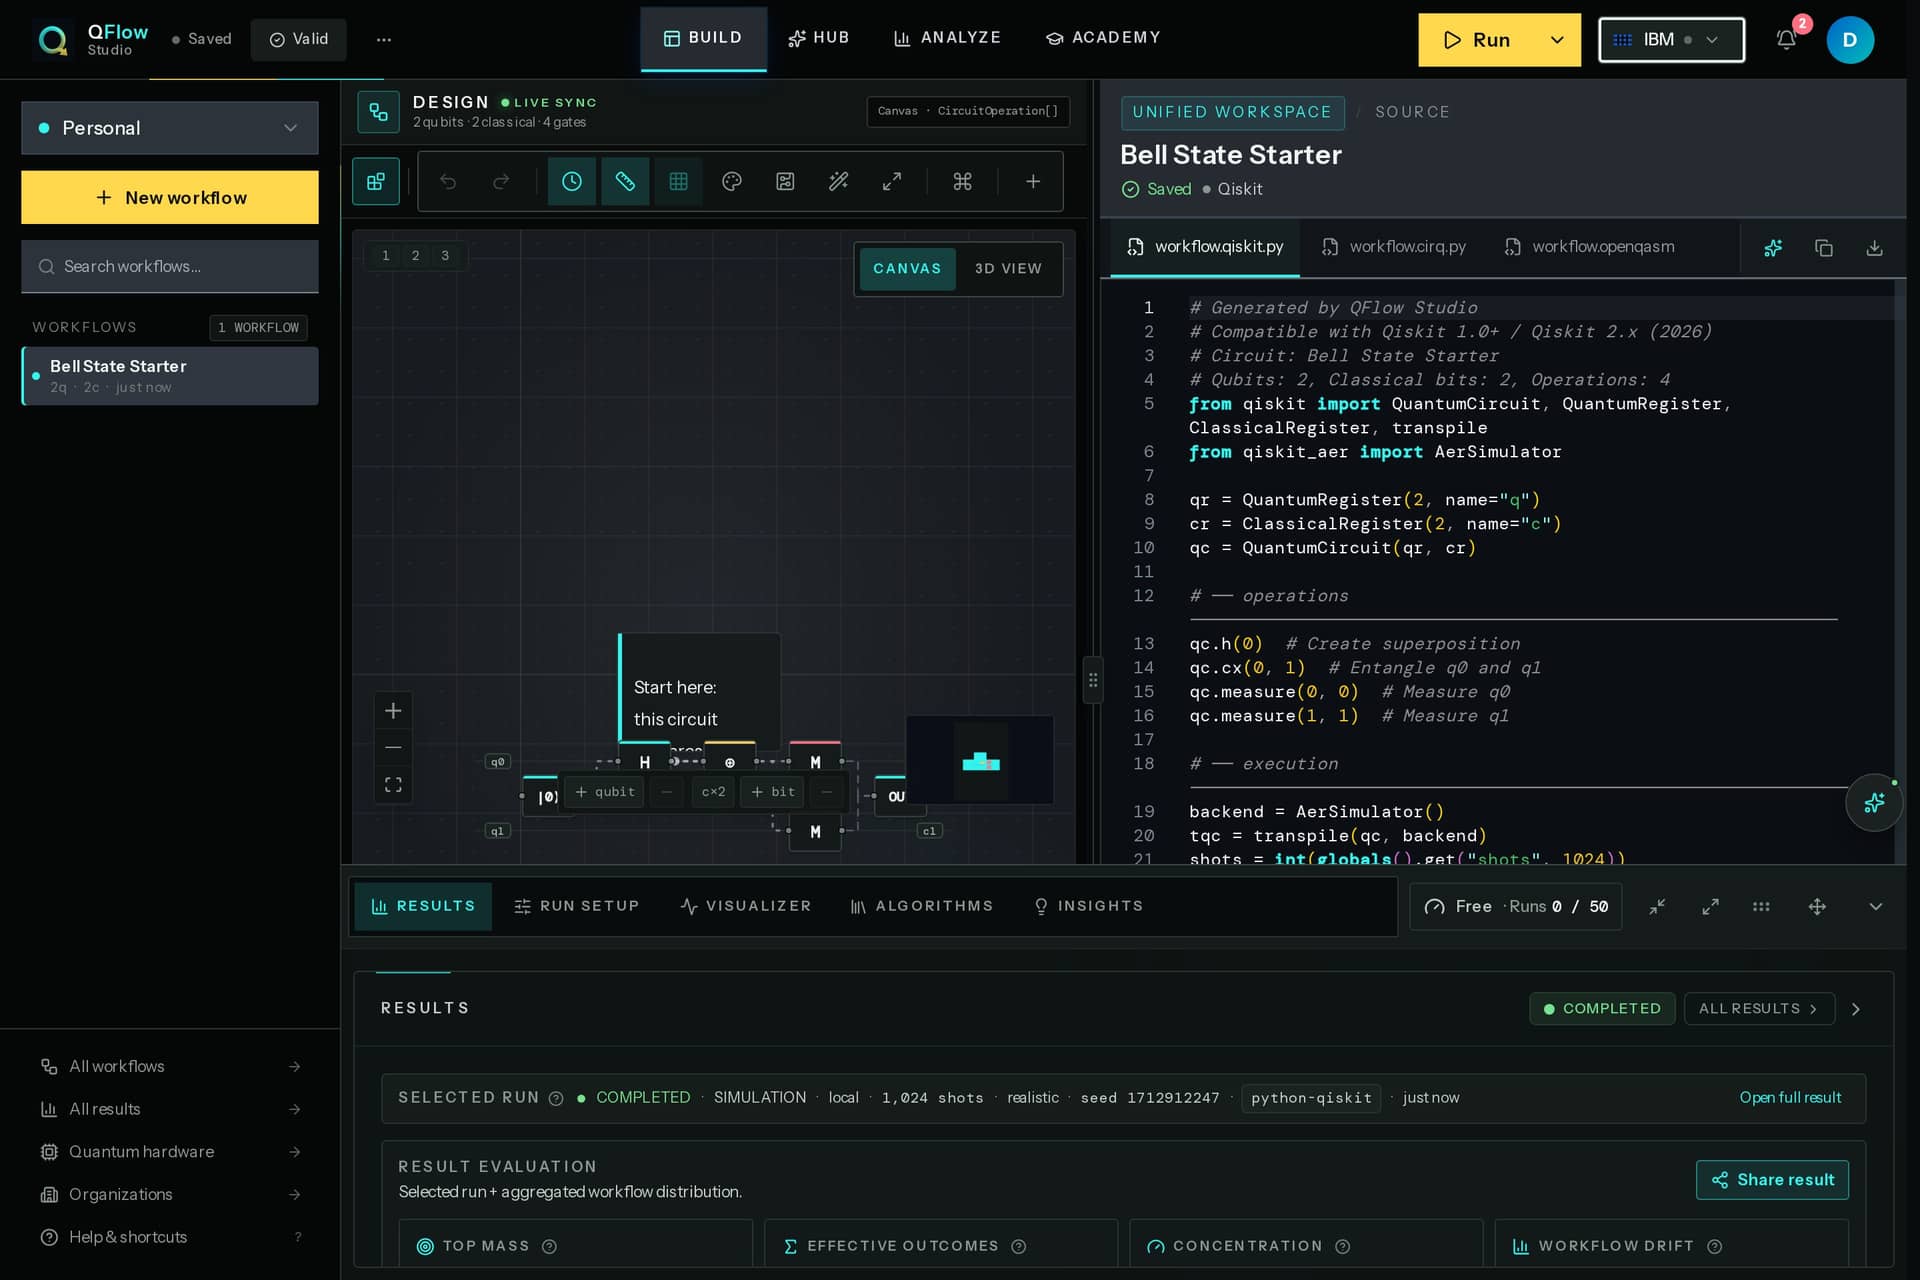This screenshot has width=1920, height=1280.
Task: Select Bell State Starter workflow
Action: (x=170, y=376)
